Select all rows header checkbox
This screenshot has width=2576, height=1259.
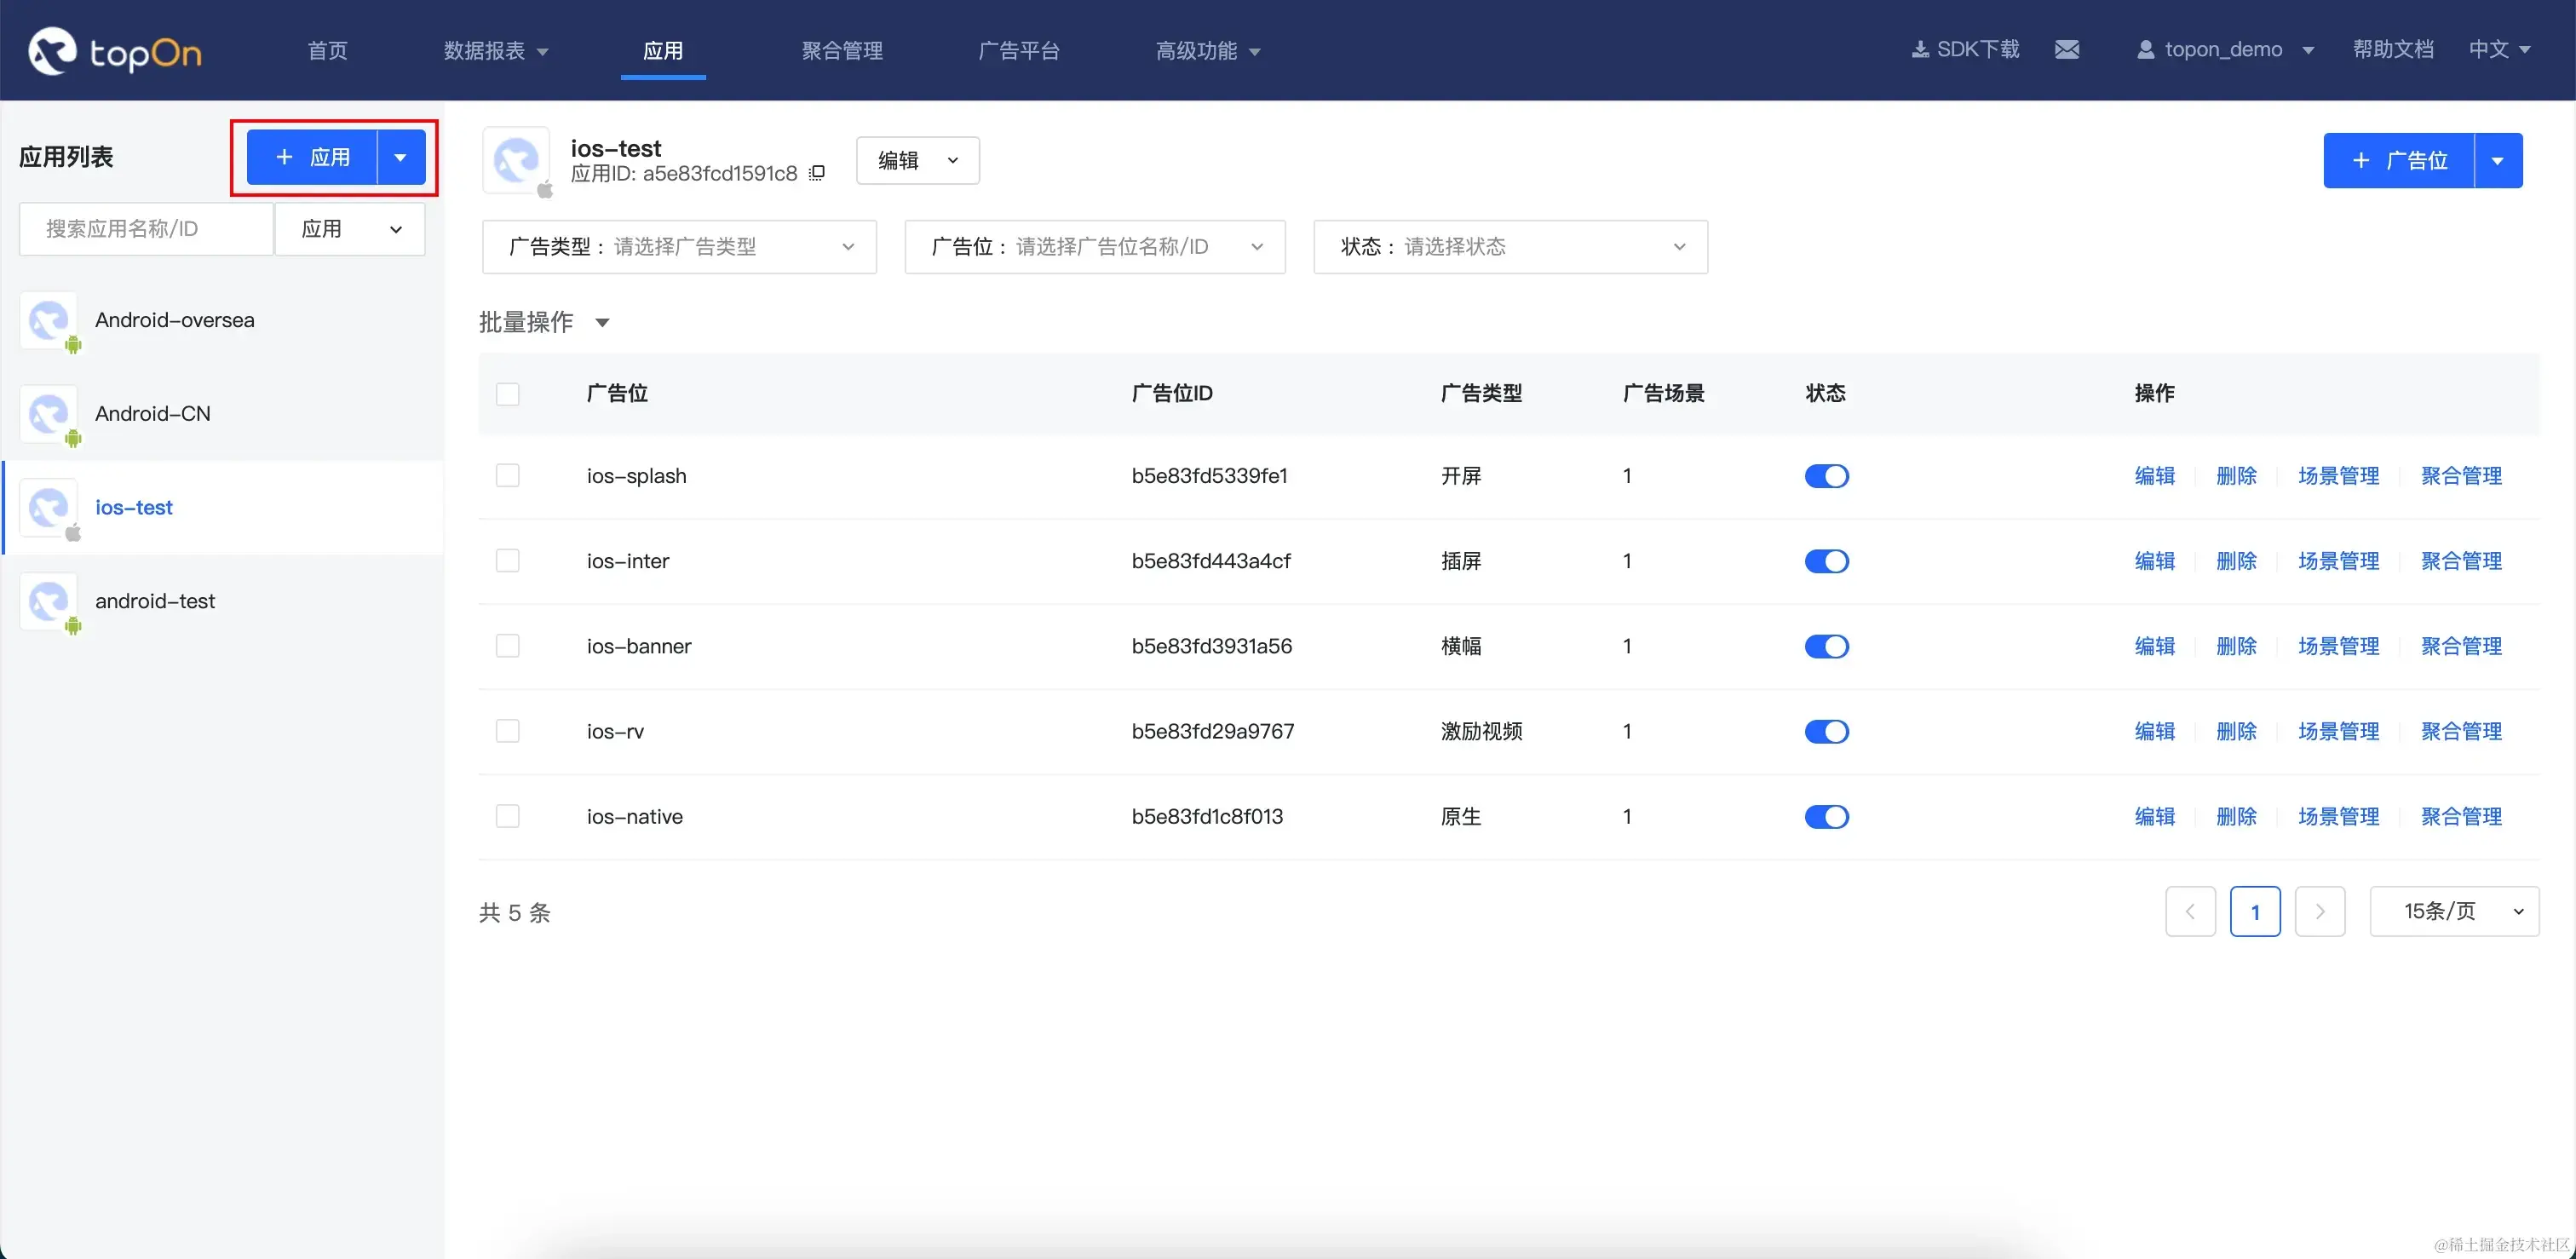pyautogui.click(x=508, y=394)
